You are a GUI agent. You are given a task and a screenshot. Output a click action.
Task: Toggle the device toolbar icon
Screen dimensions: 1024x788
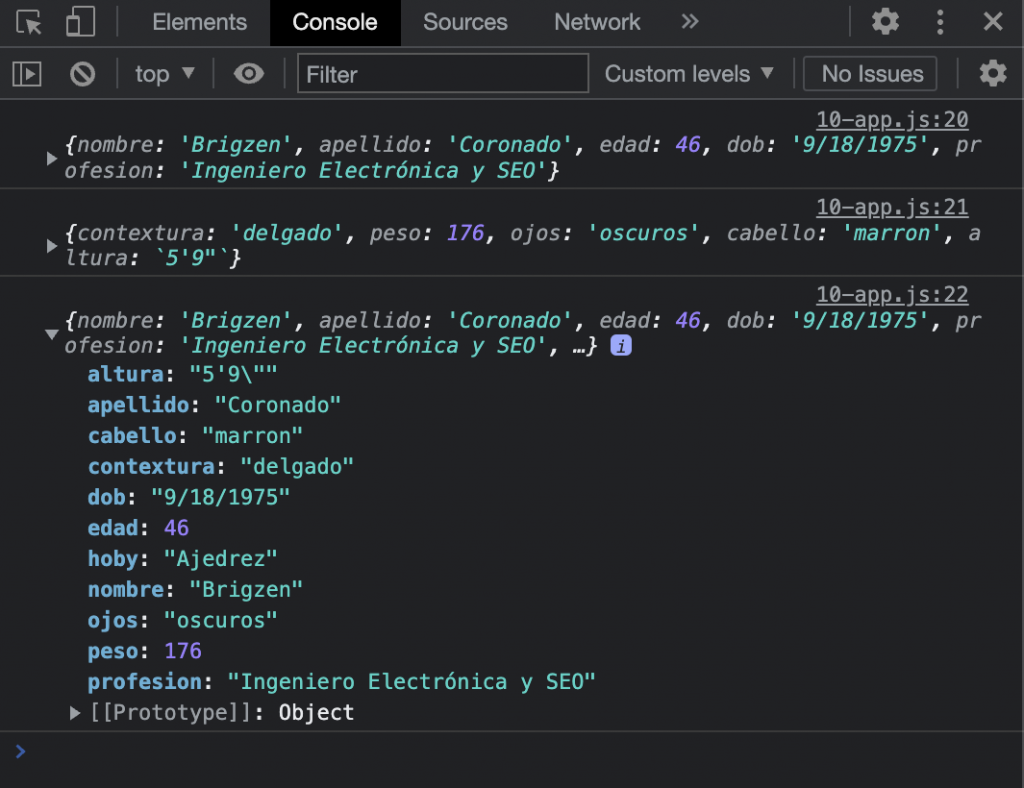click(80, 22)
